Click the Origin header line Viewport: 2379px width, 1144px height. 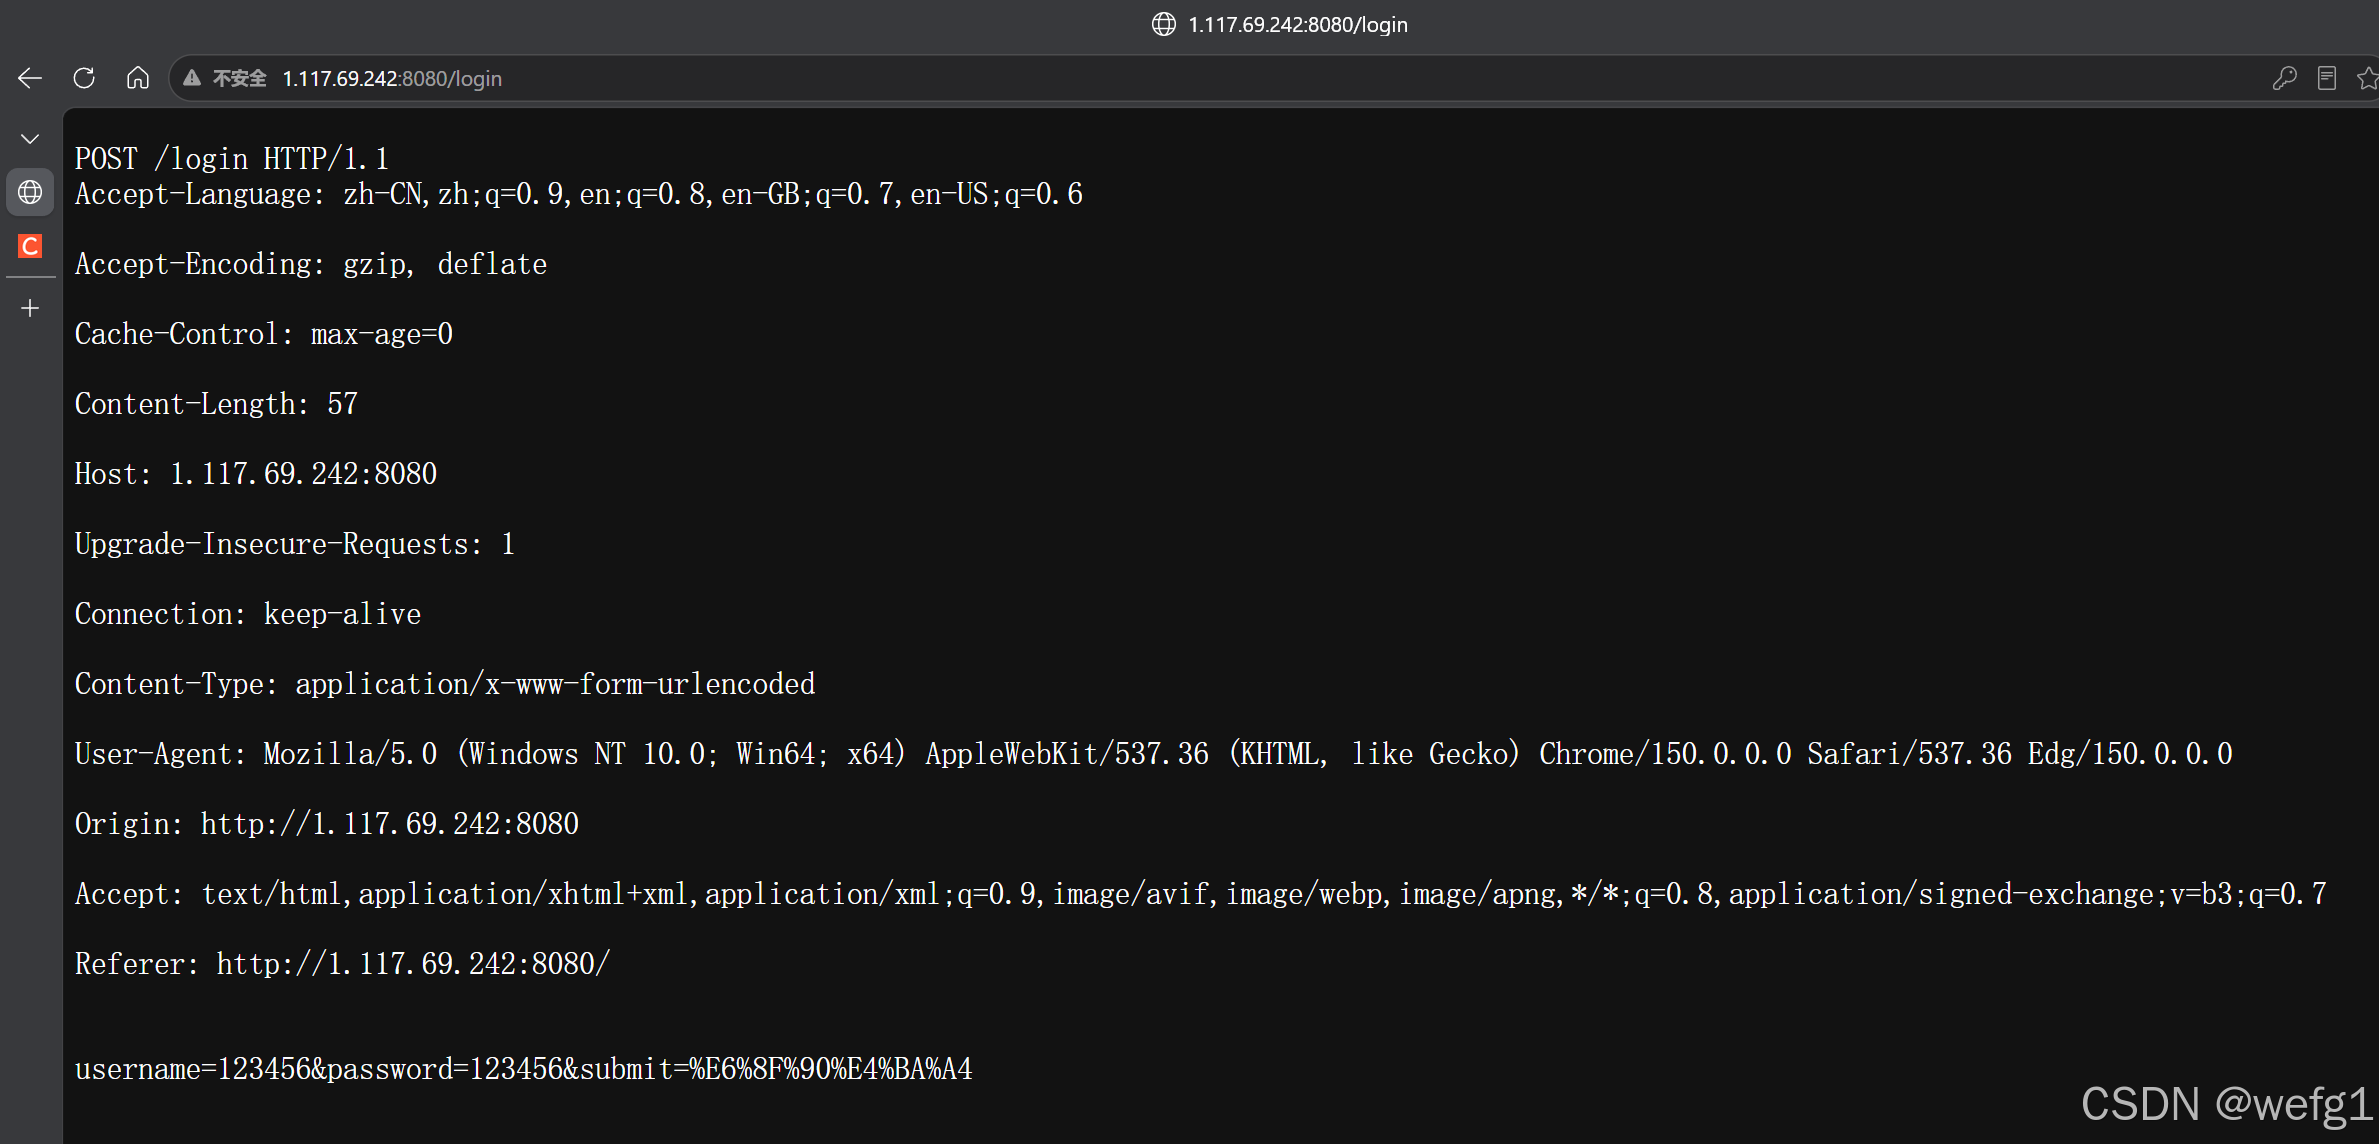coord(327,824)
